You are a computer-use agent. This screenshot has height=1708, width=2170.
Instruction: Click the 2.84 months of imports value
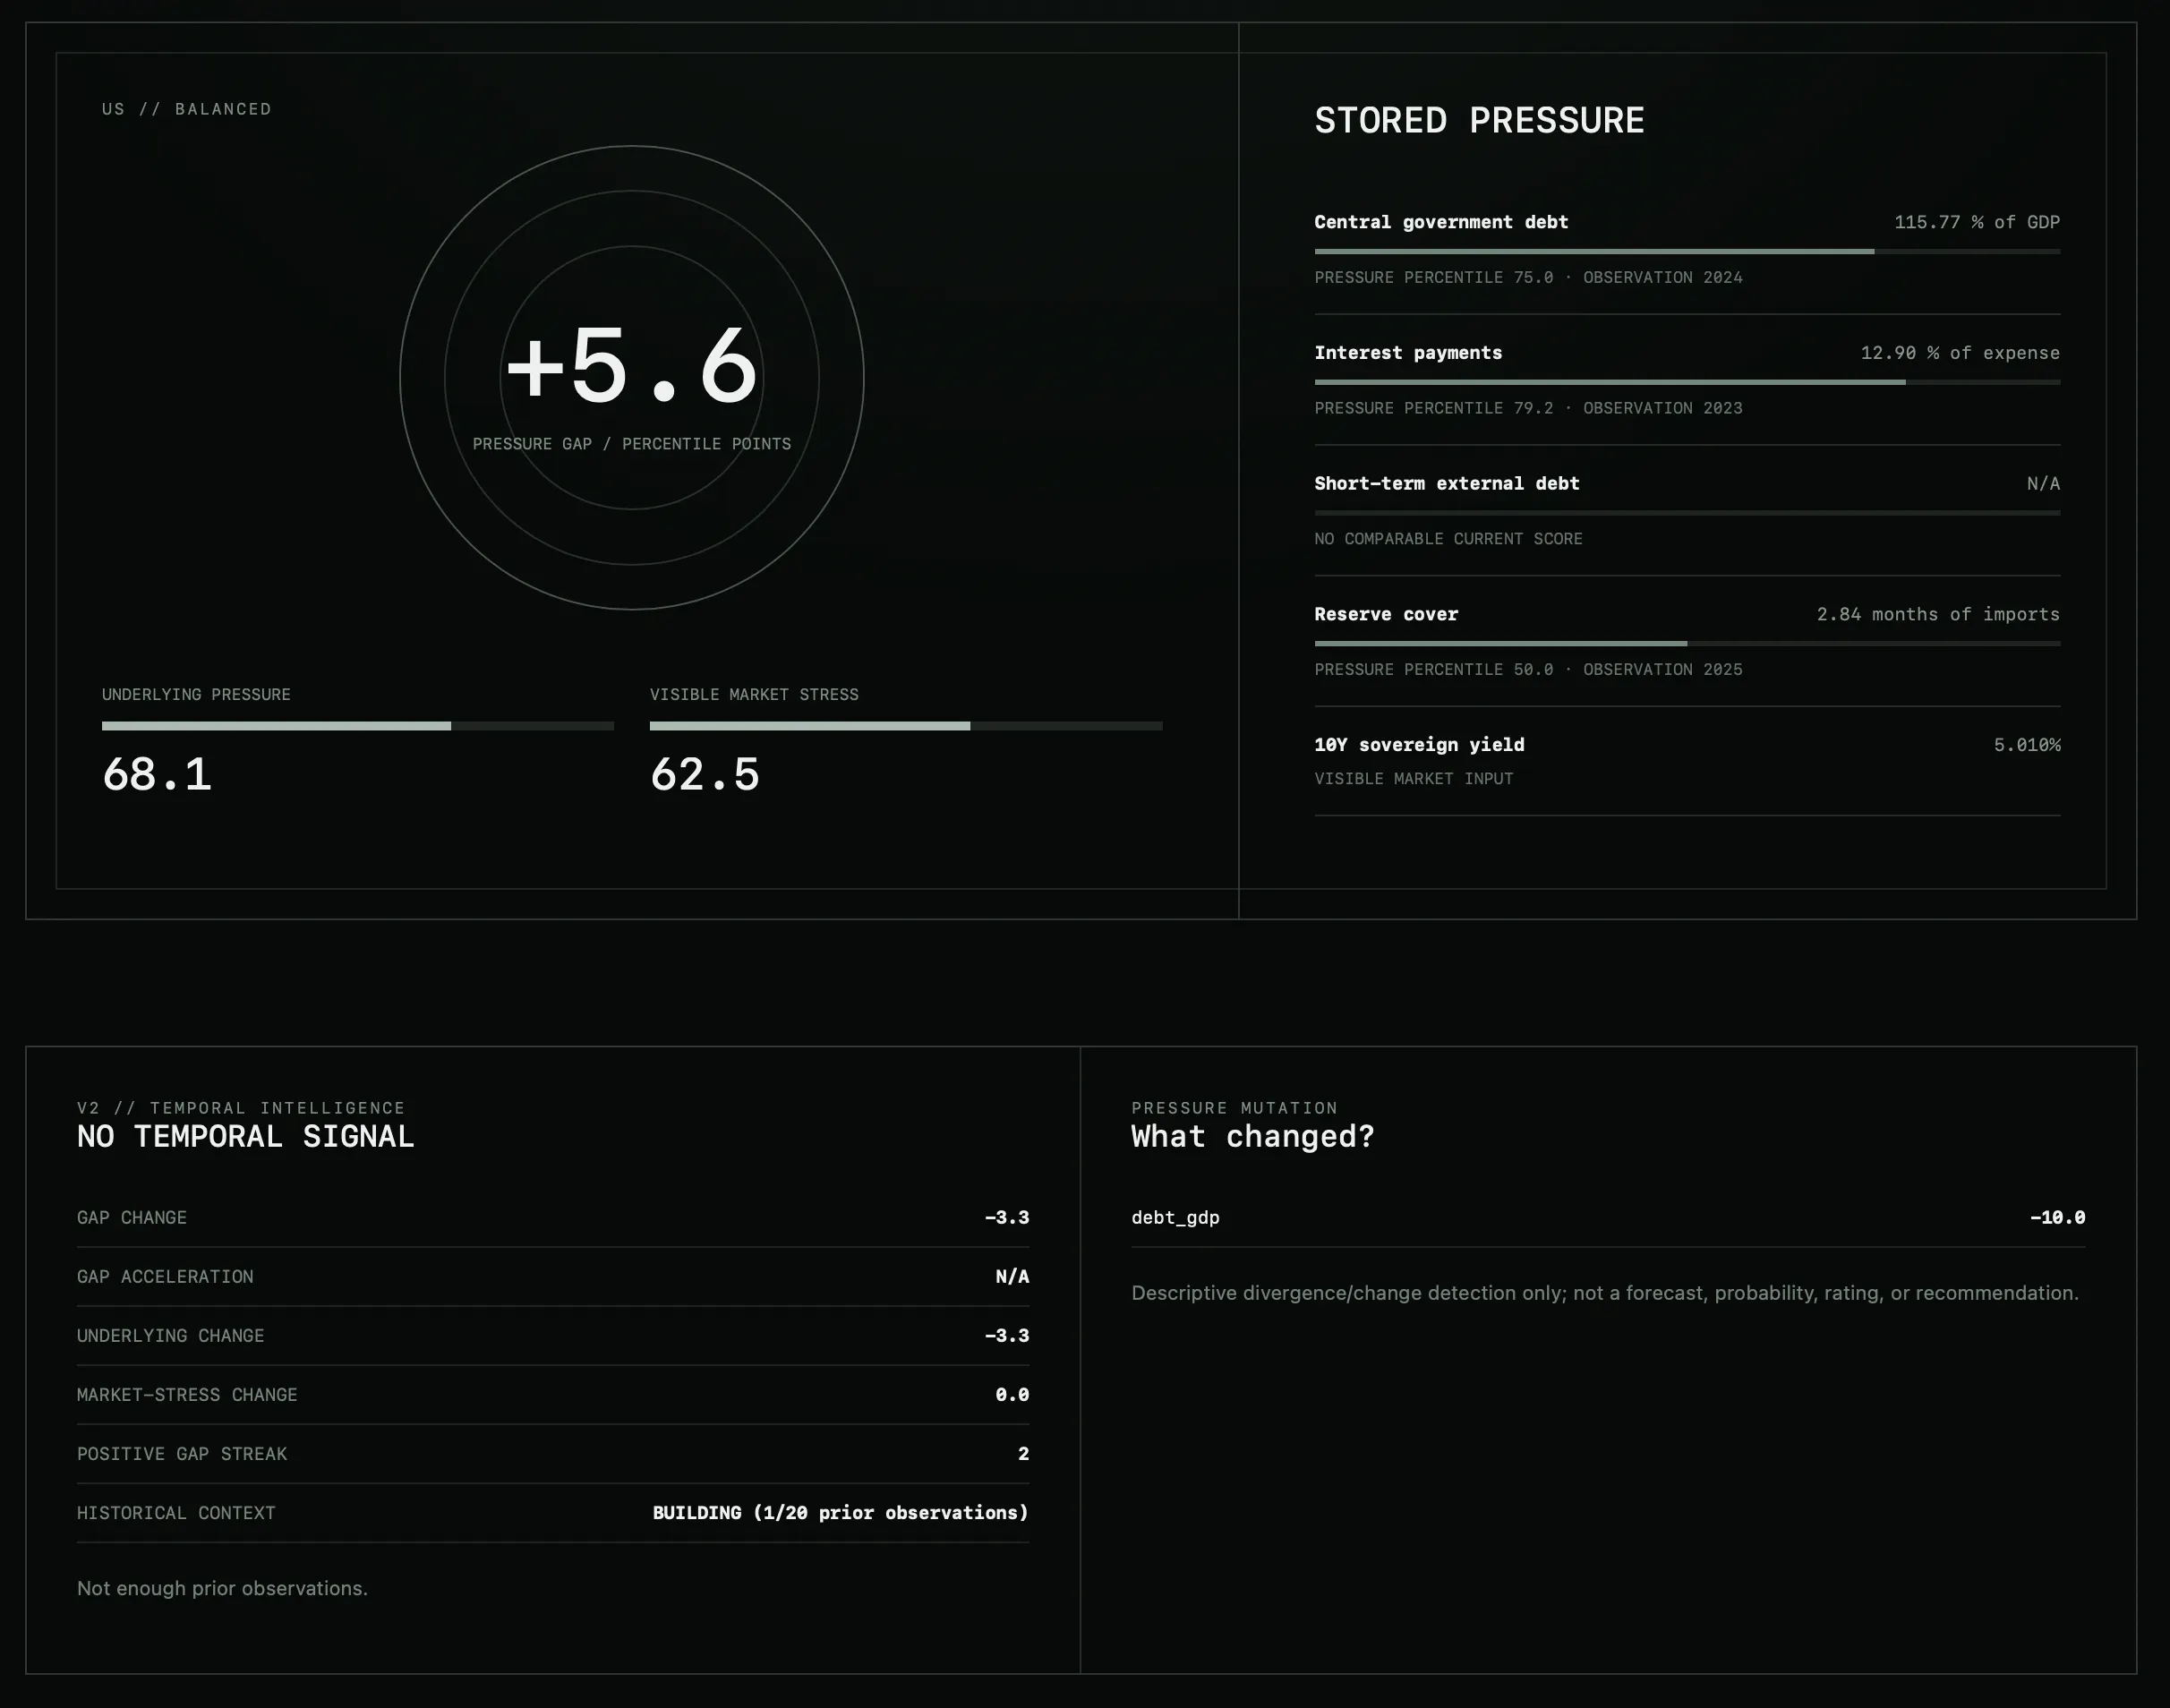(1938, 614)
